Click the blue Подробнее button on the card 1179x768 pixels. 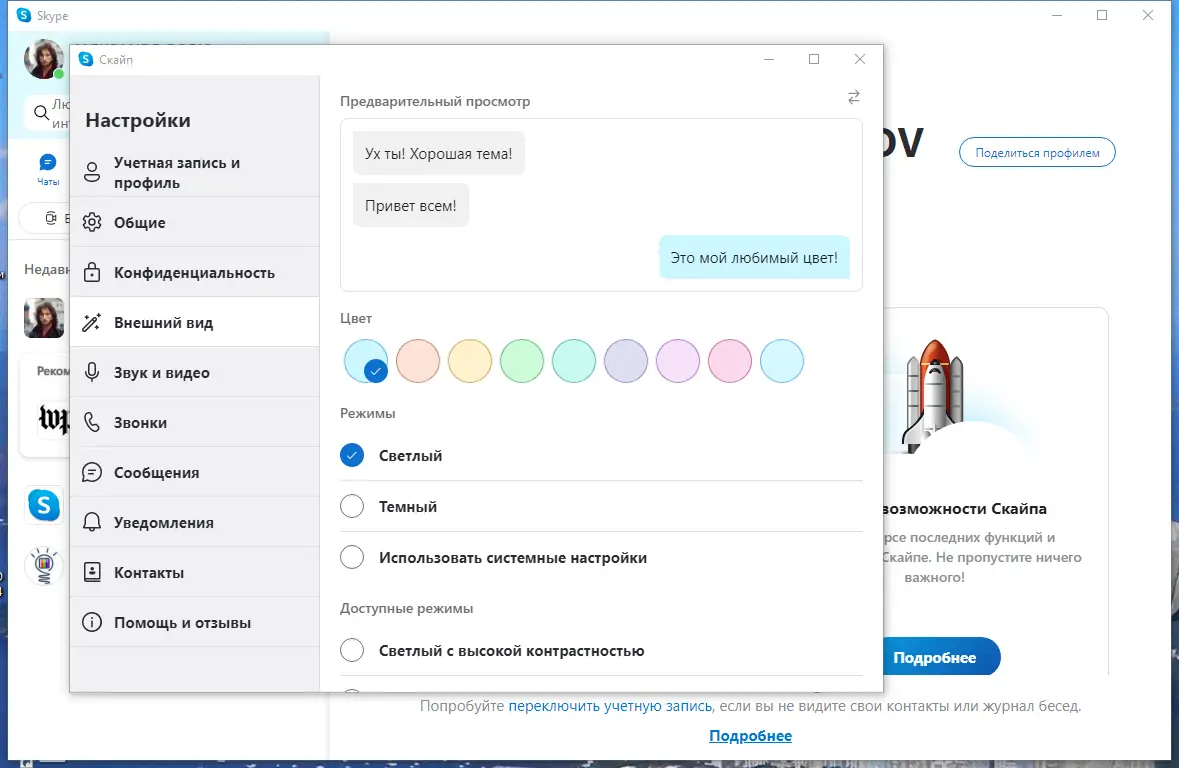(941, 657)
